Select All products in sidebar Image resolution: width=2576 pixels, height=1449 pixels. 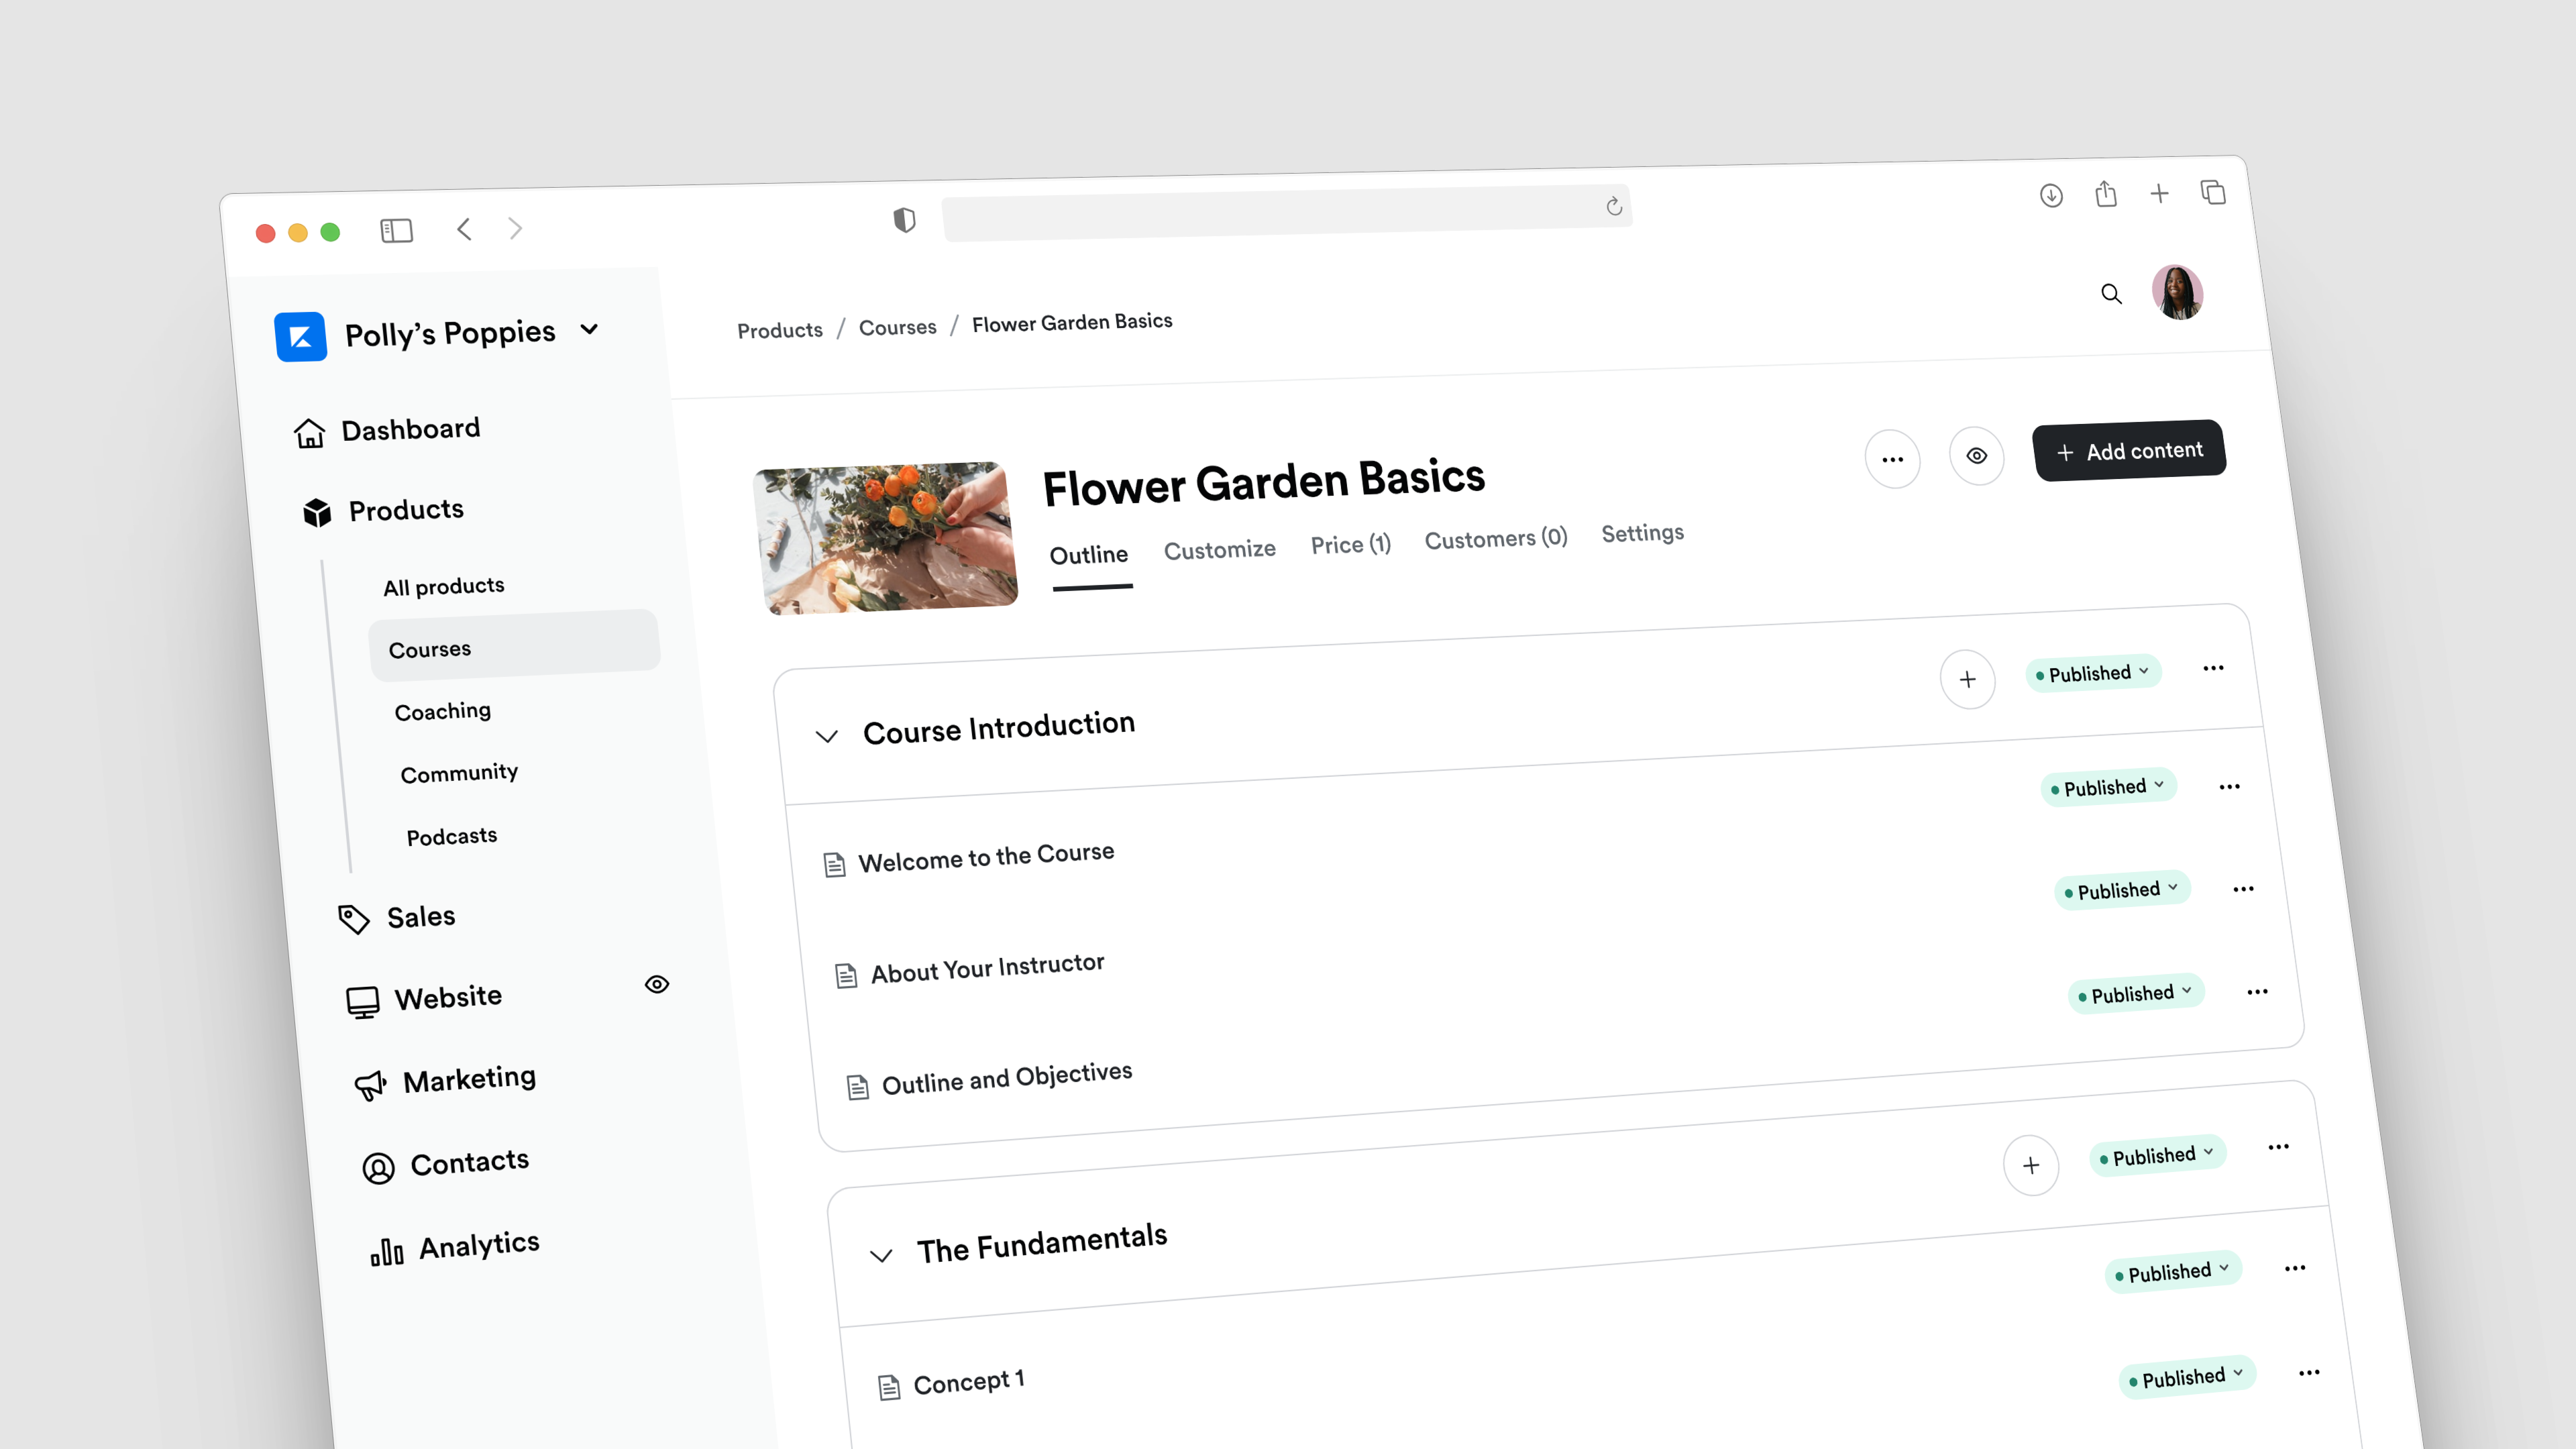pos(444,586)
